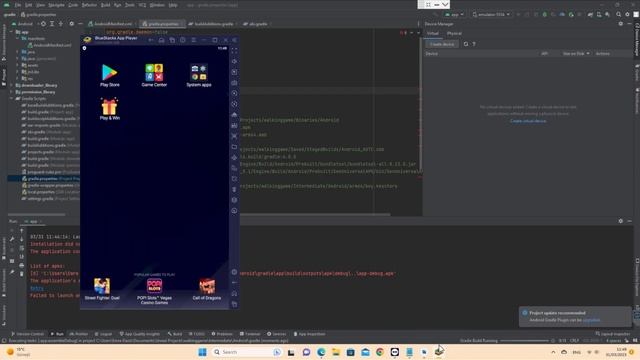Click Select Opened File target icon

click(43, 24)
